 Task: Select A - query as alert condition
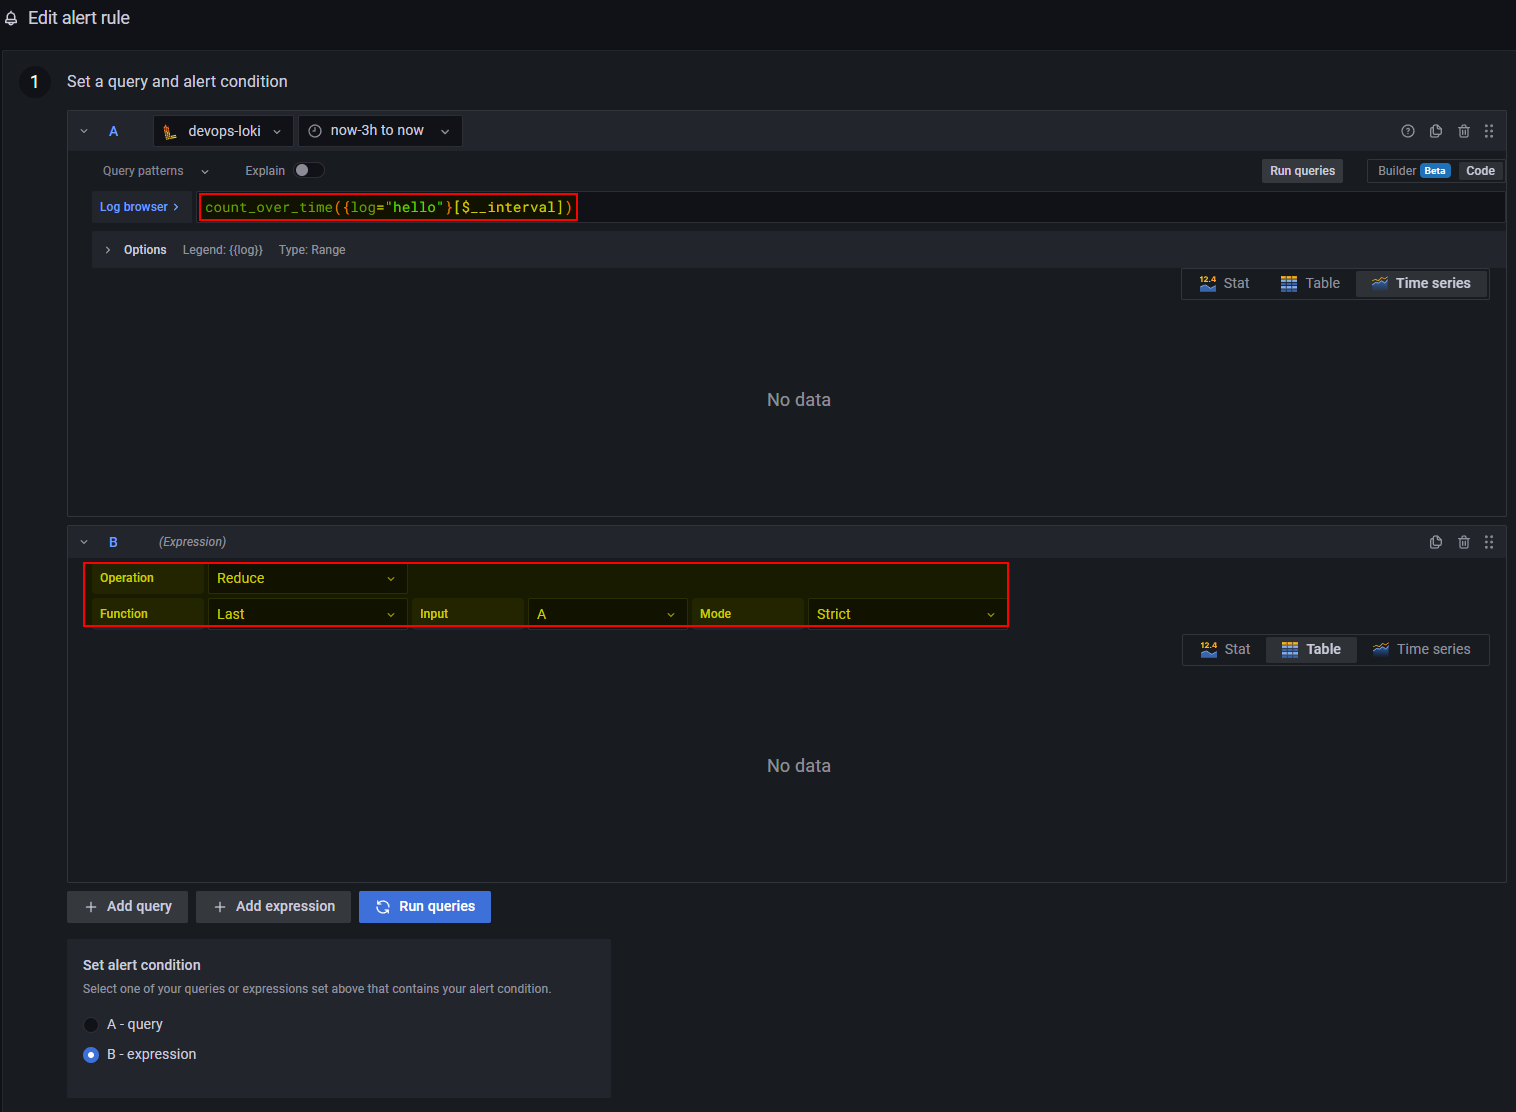pos(91,1025)
